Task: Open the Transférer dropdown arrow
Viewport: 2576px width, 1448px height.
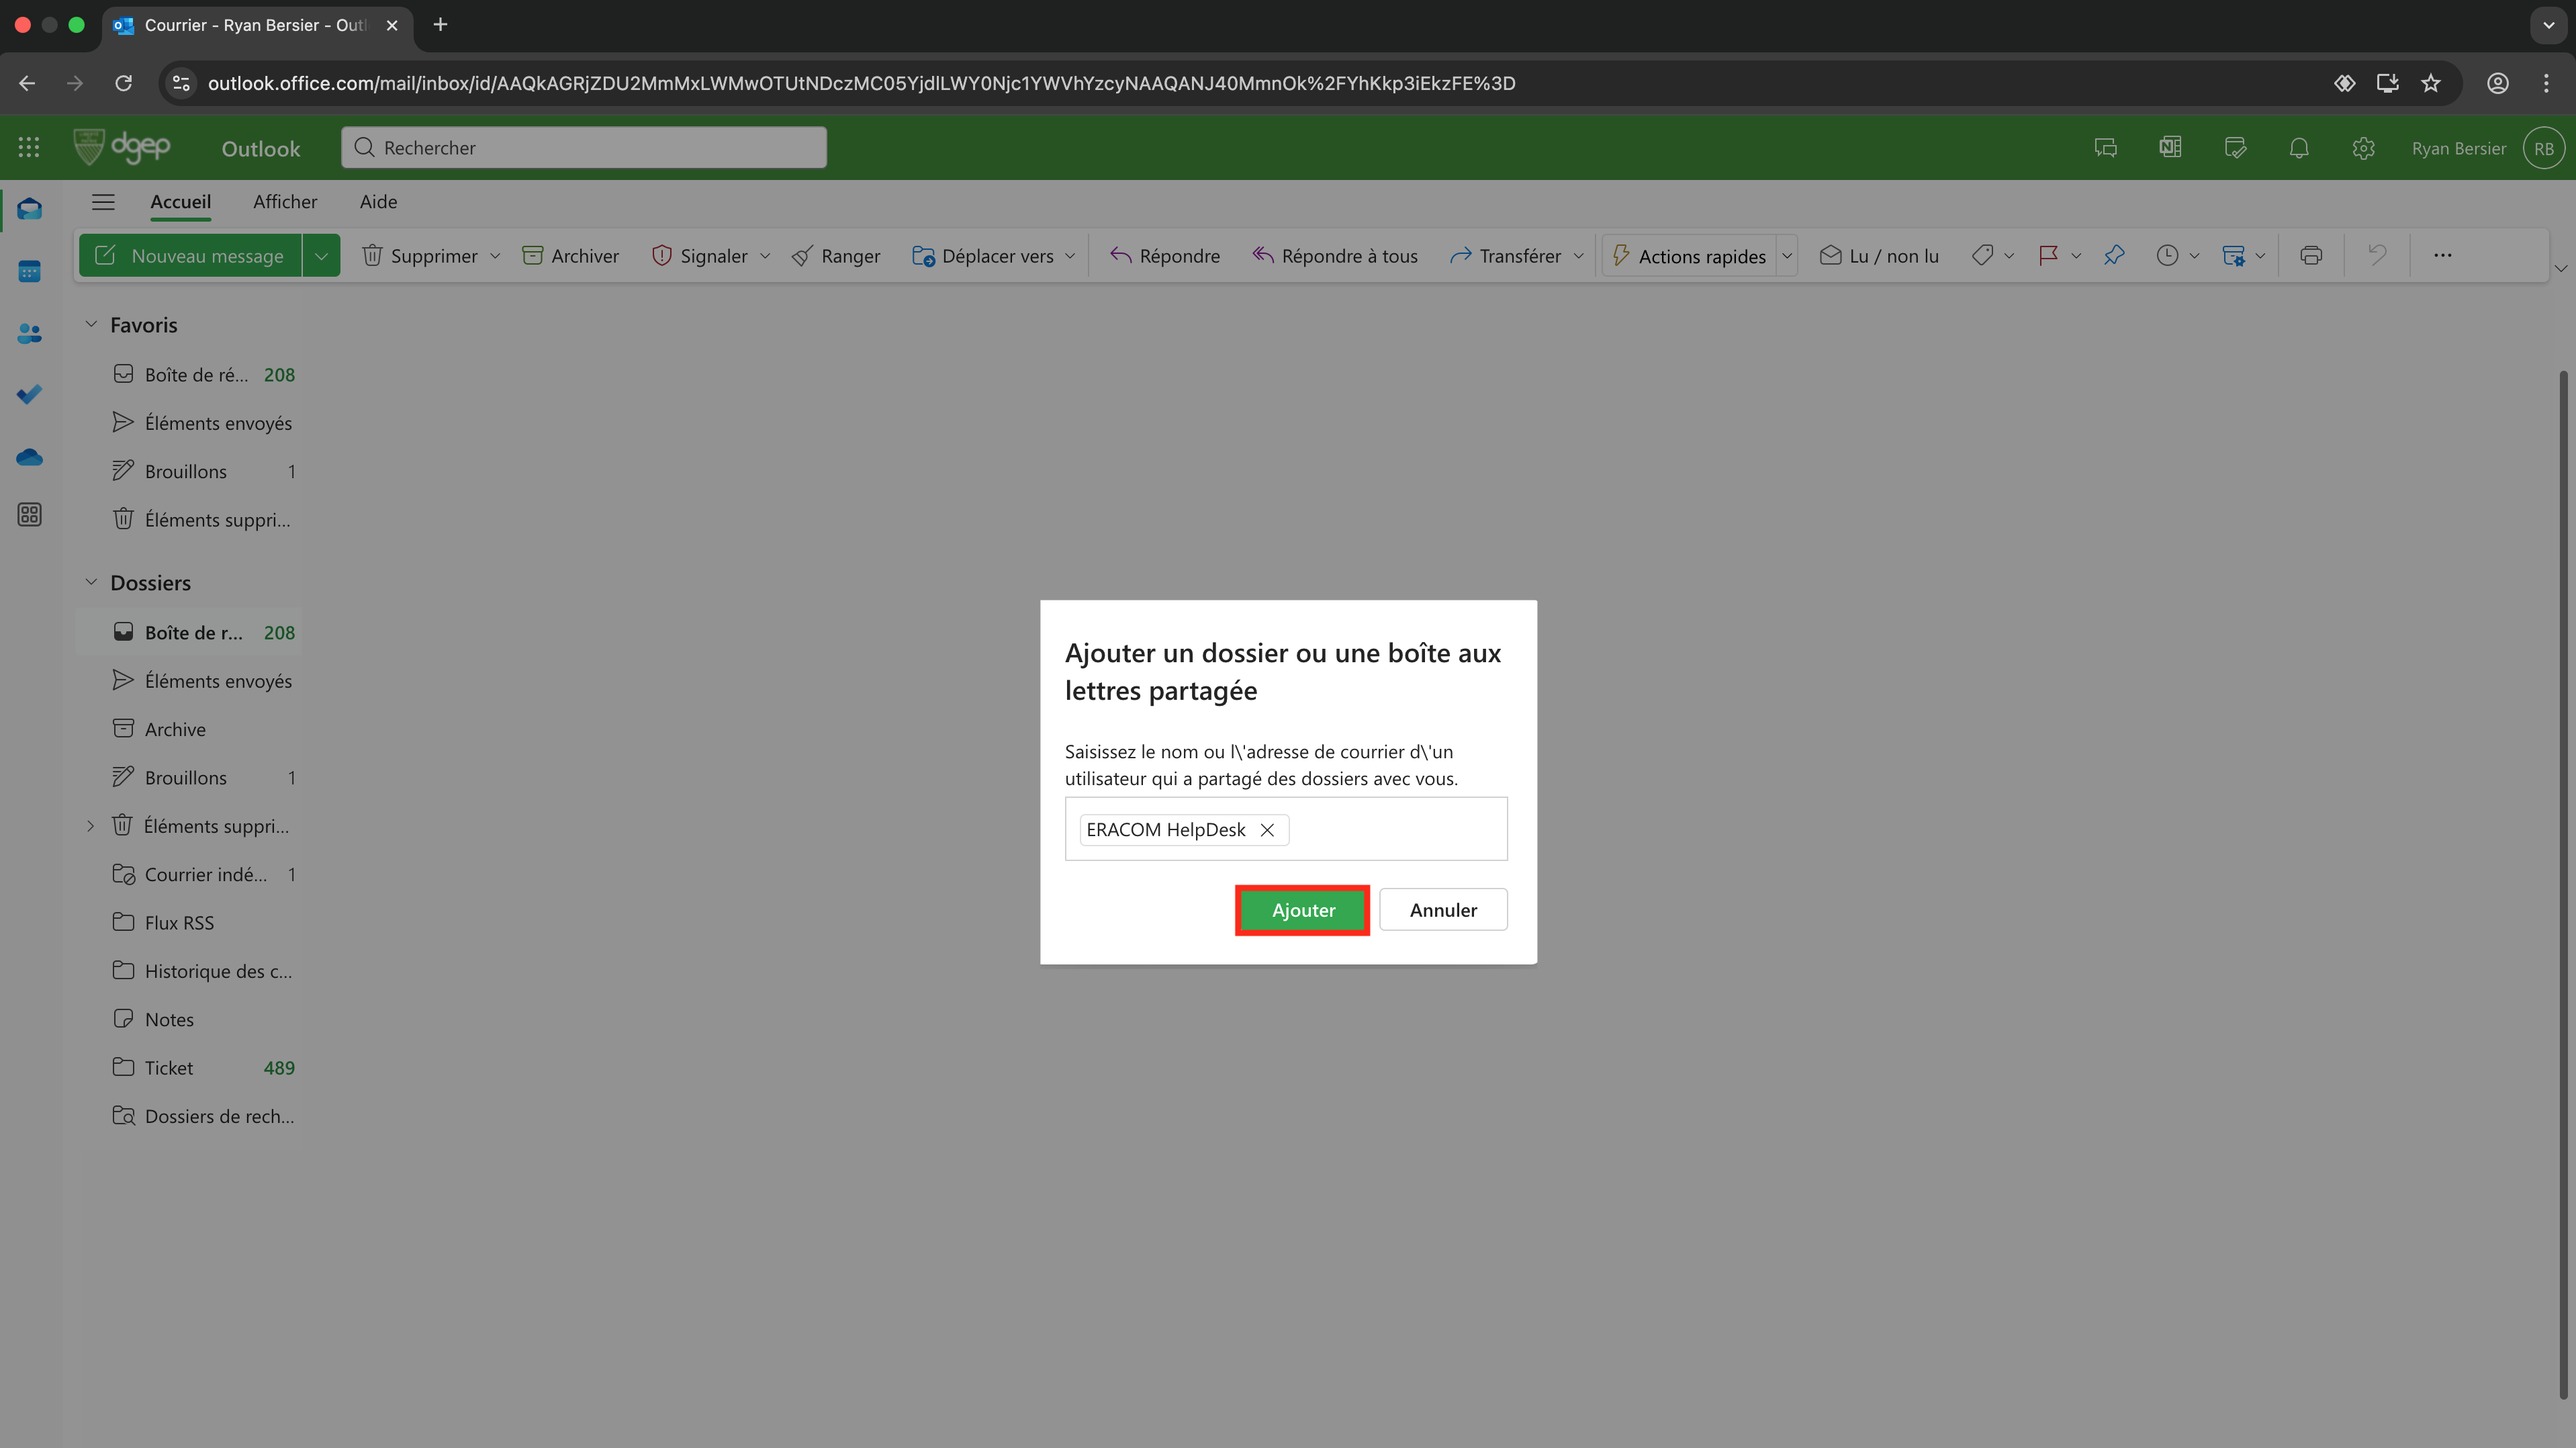Action: [1579, 256]
